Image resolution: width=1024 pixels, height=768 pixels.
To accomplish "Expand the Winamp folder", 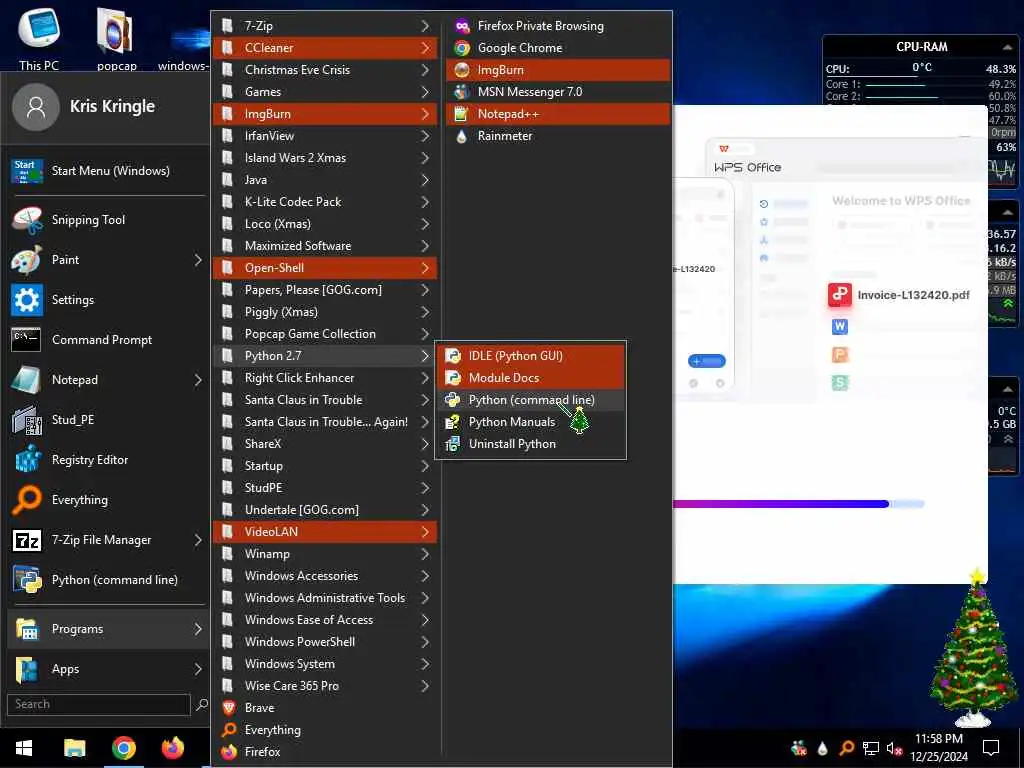I will click(x=325, y=554).
